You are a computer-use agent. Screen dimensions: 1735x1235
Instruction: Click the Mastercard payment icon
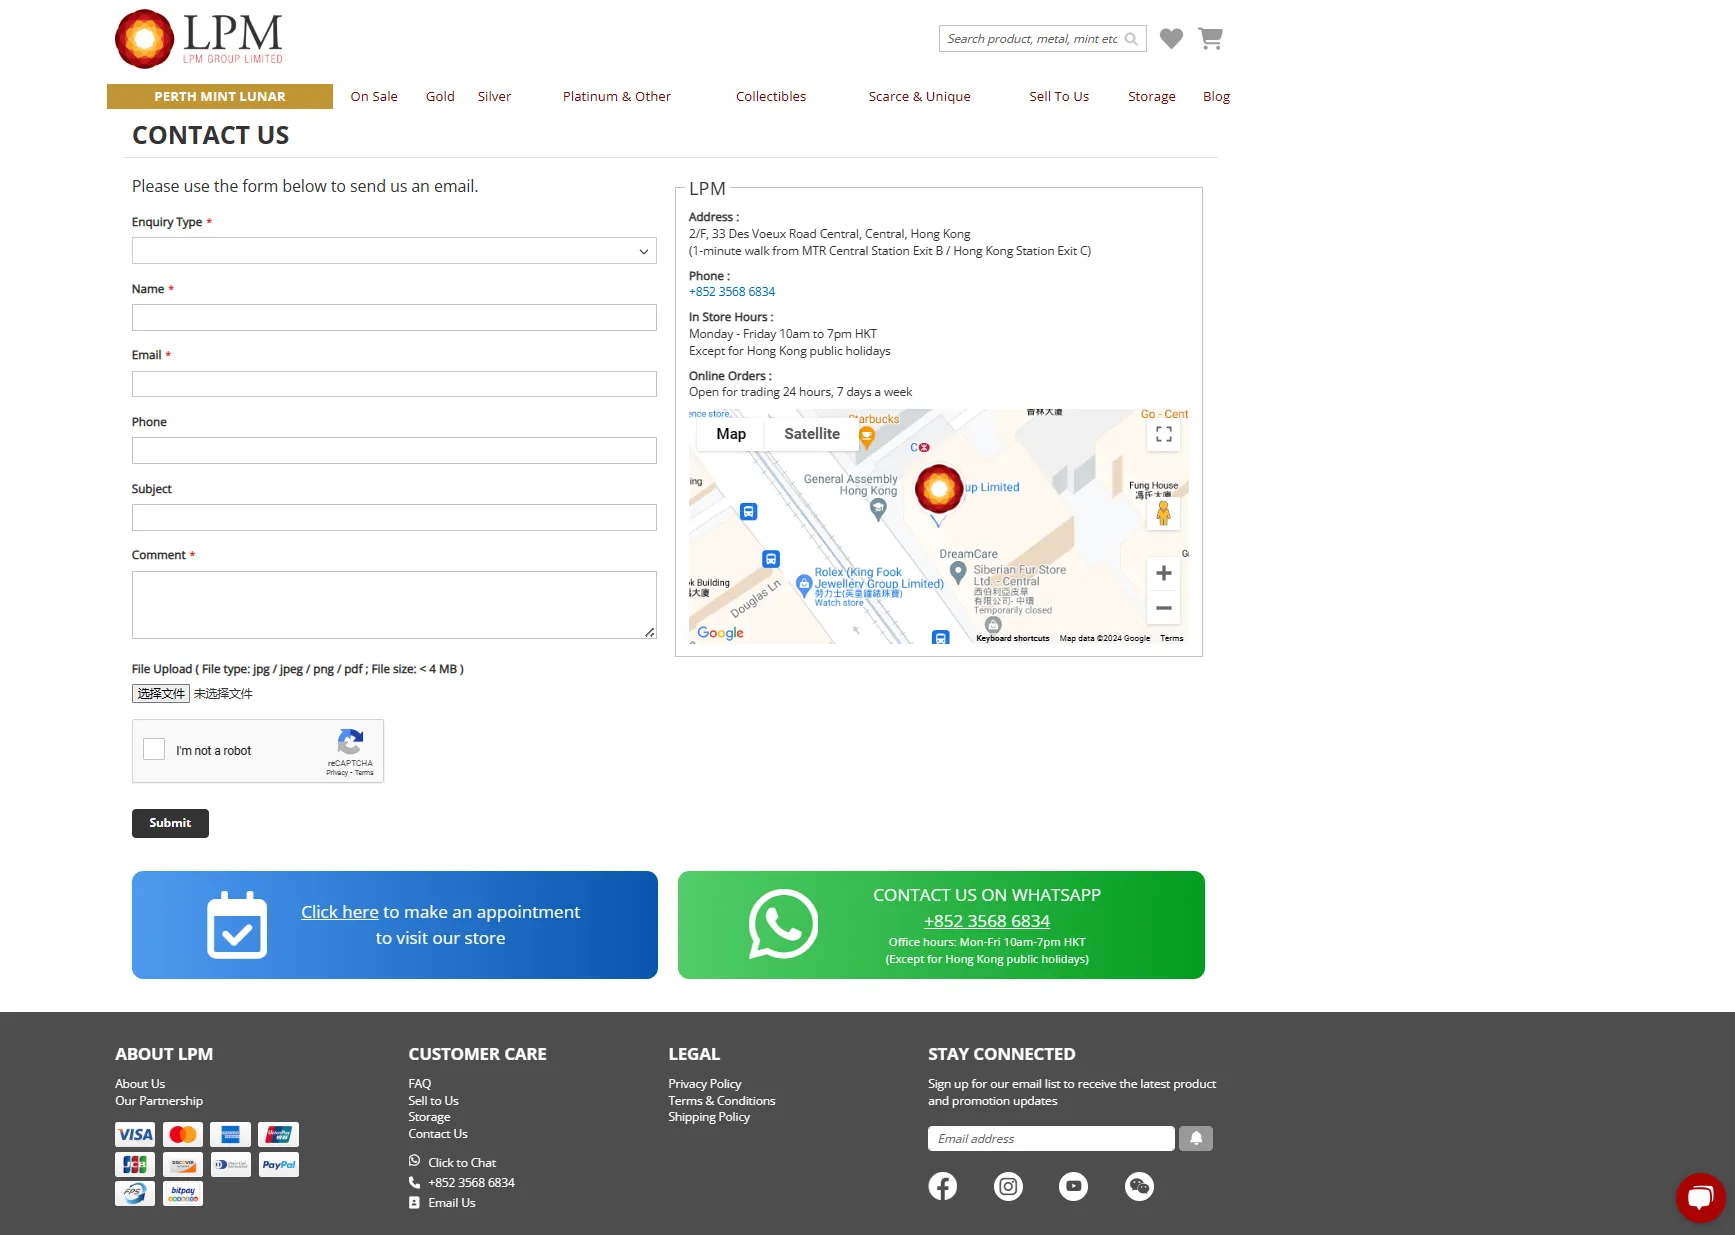pos(183,1134)
